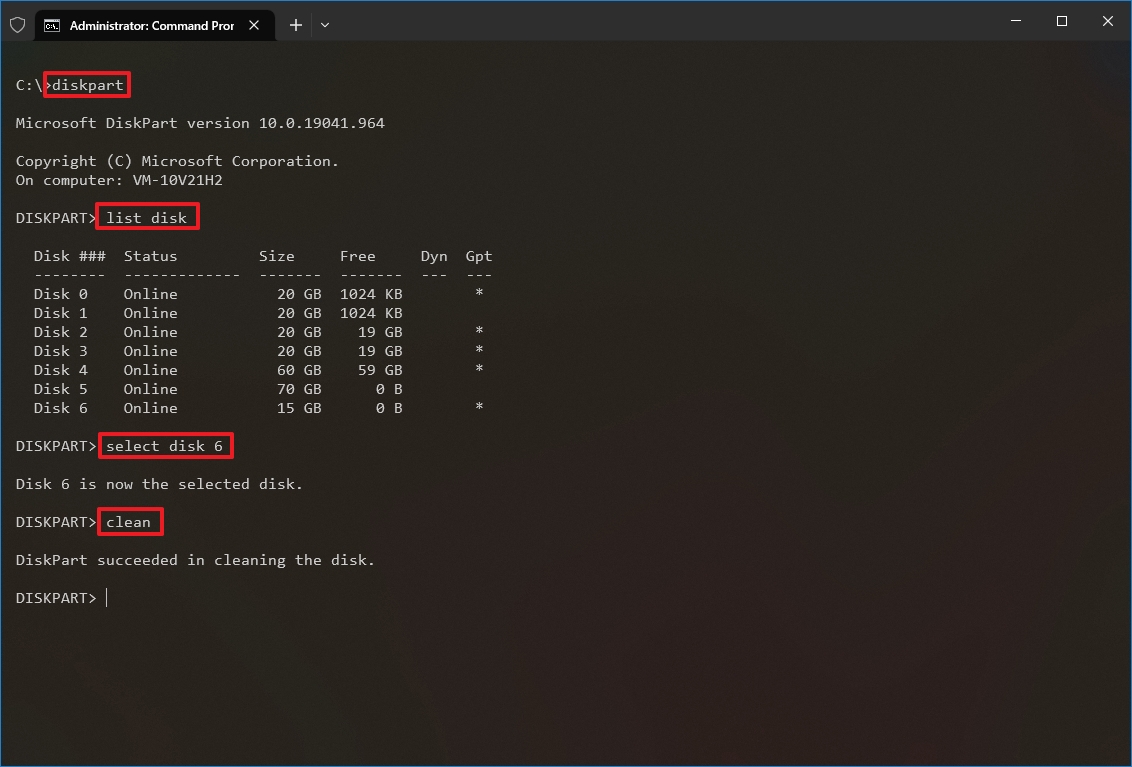
Task: Click the admin shield icon in the title bar
Action: [x=17, y=24]
